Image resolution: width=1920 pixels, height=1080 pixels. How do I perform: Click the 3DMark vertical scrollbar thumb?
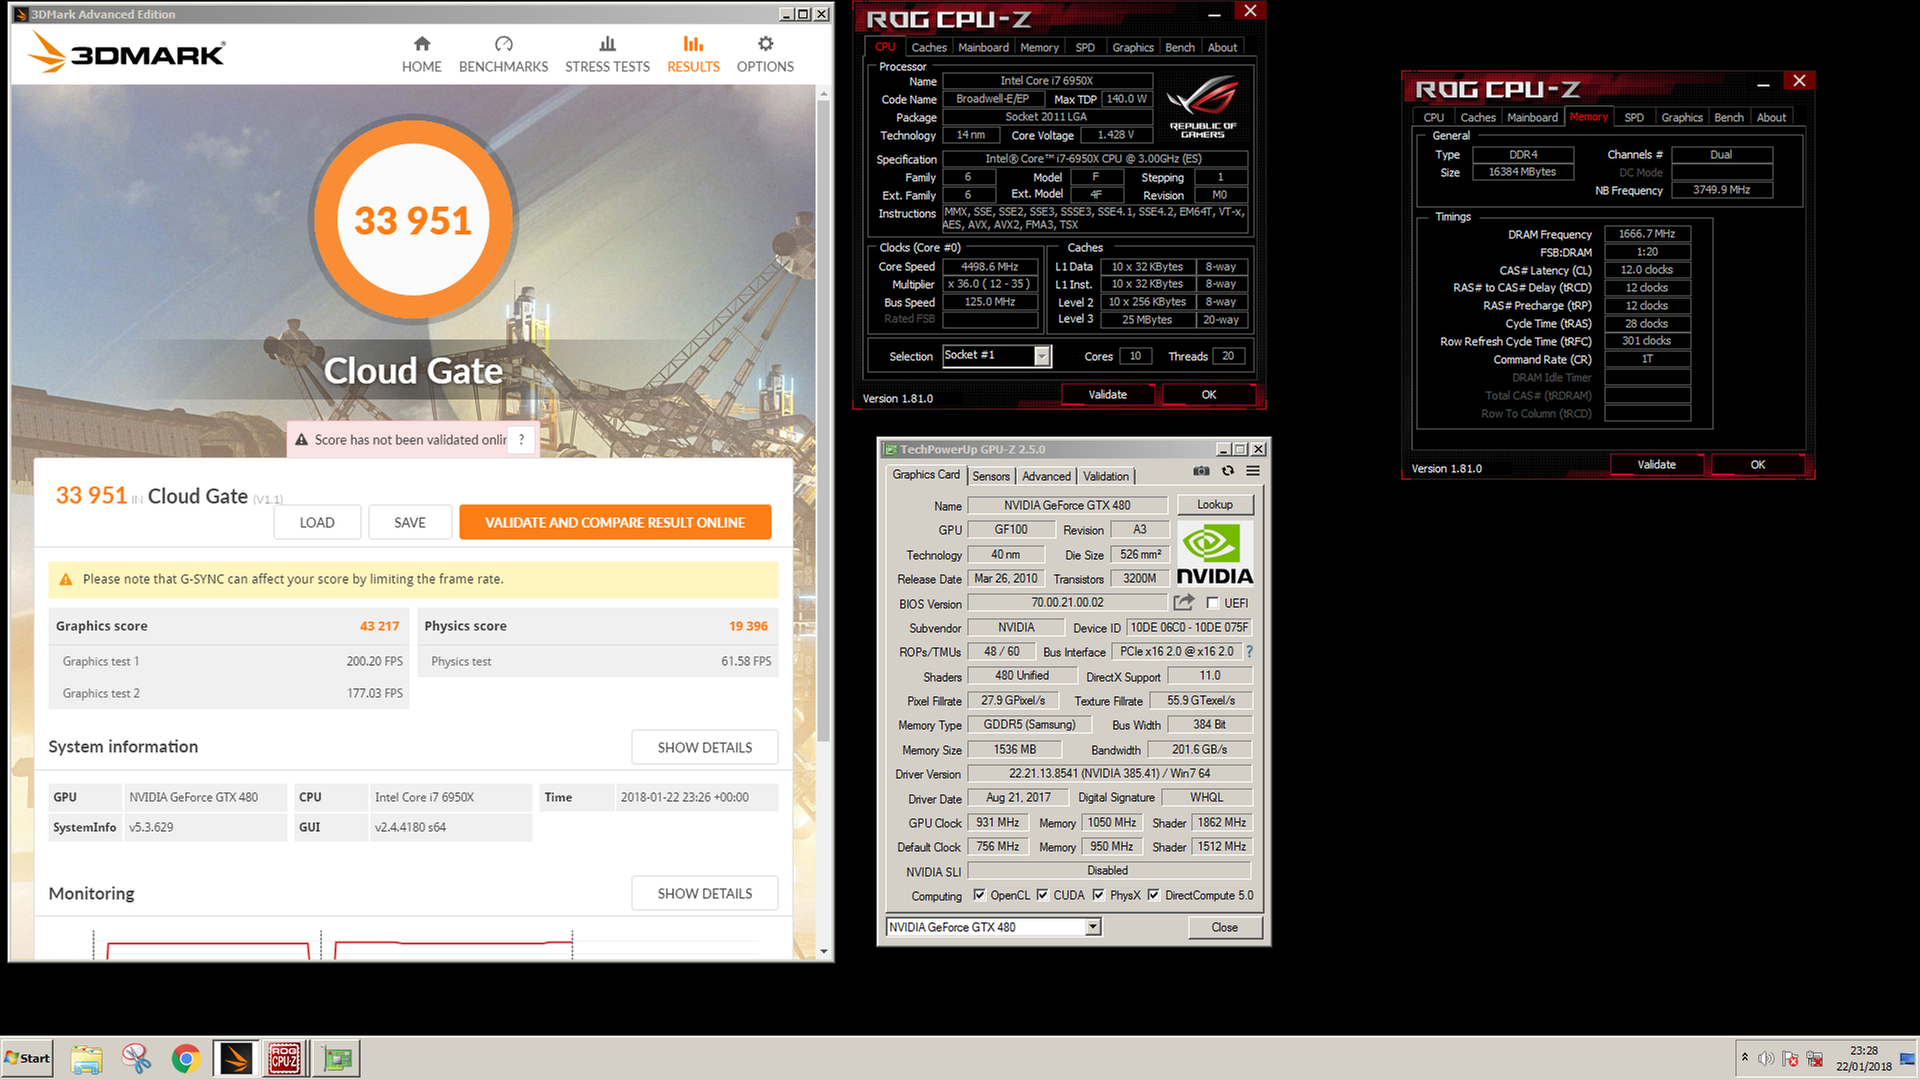[x=823, y=420]
